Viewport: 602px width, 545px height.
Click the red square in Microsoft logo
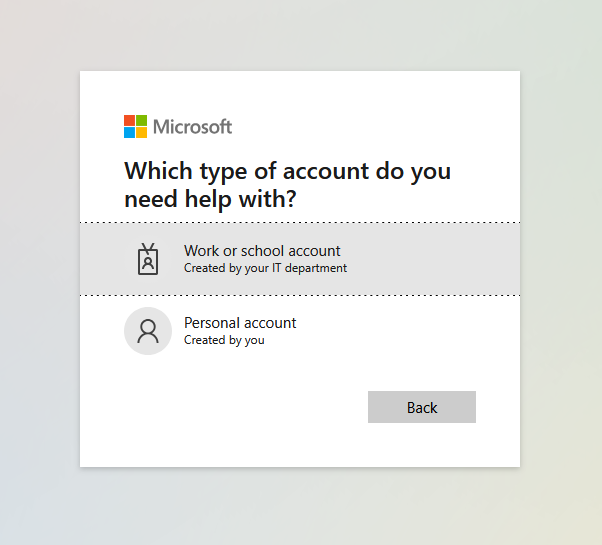tap(129, 121)
